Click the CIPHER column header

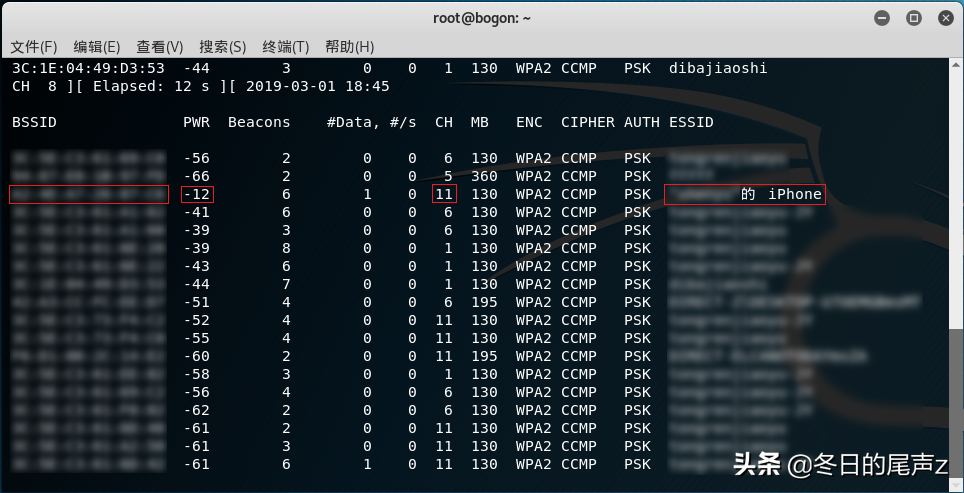point(588,122)
